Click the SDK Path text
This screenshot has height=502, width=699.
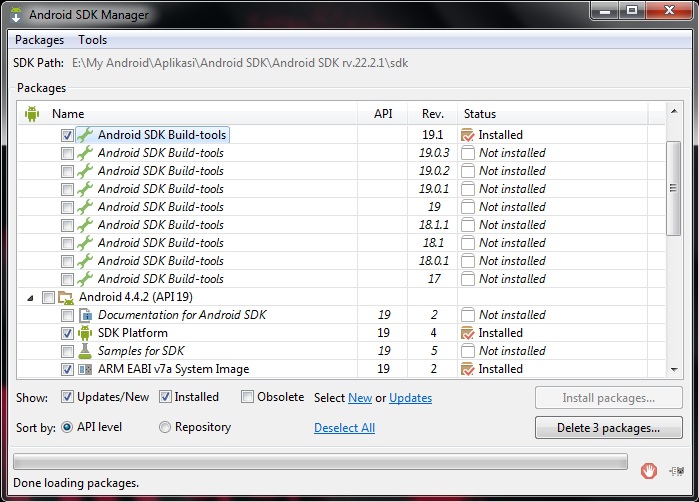(240, 63)
